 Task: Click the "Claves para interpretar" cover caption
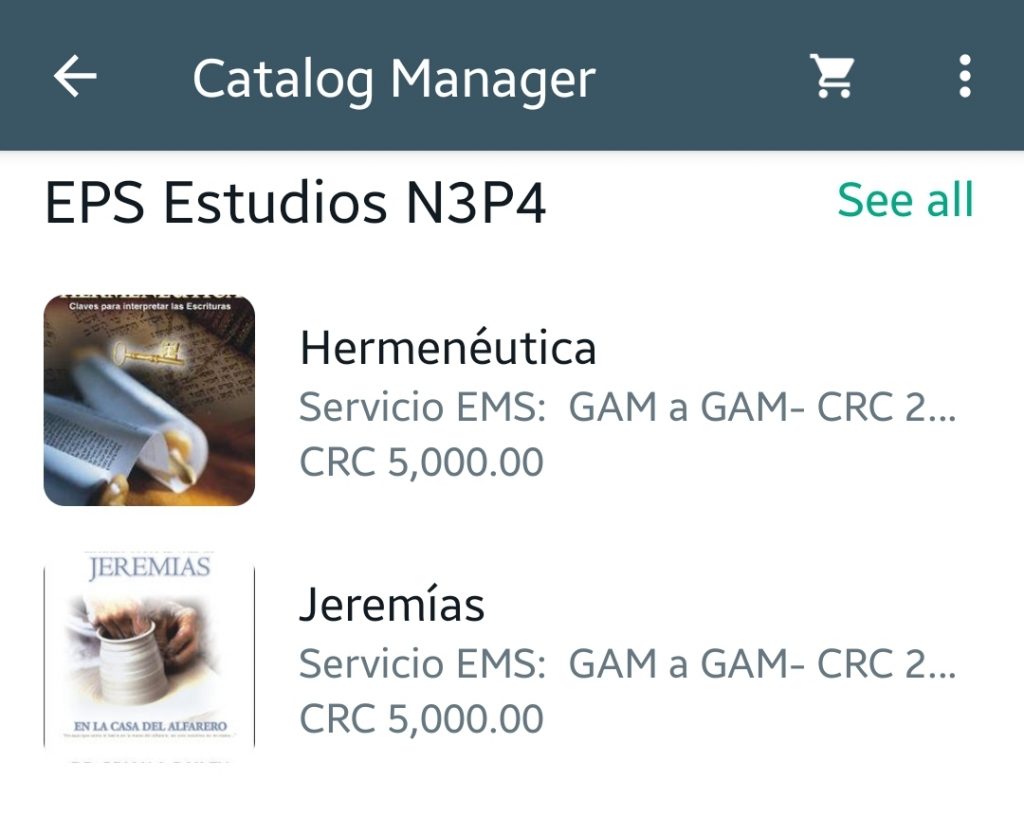(x=149, y=306)
